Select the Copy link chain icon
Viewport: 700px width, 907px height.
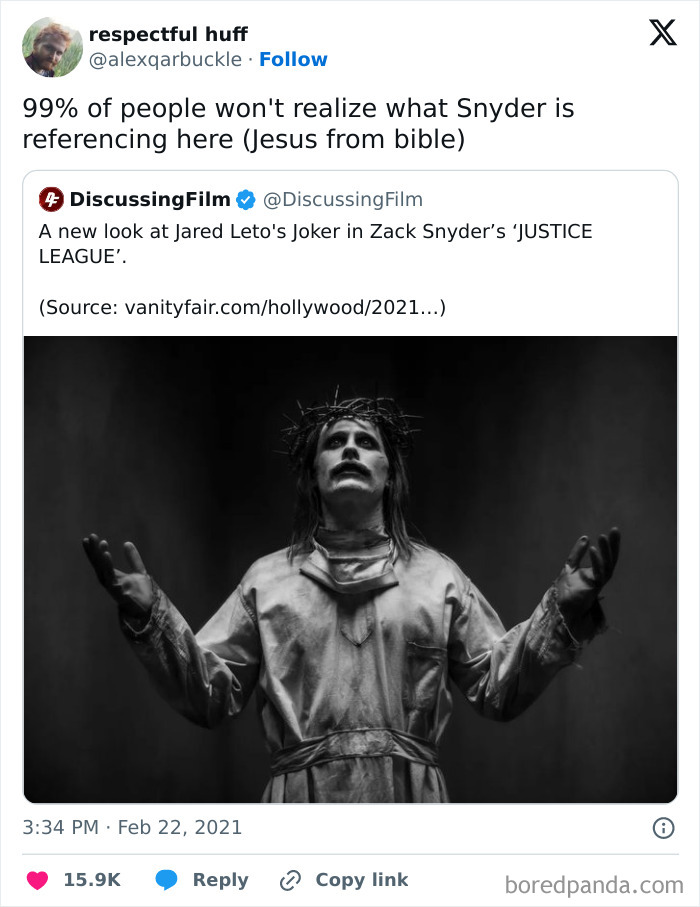point(289,880)
